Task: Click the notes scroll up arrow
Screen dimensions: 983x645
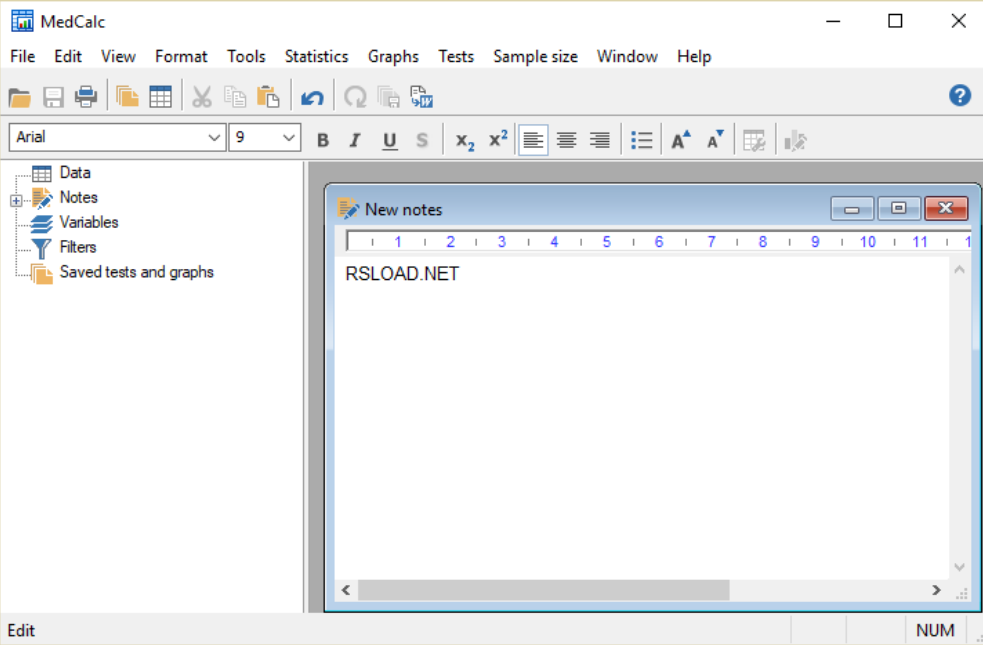Action: (x=959, y=270)
